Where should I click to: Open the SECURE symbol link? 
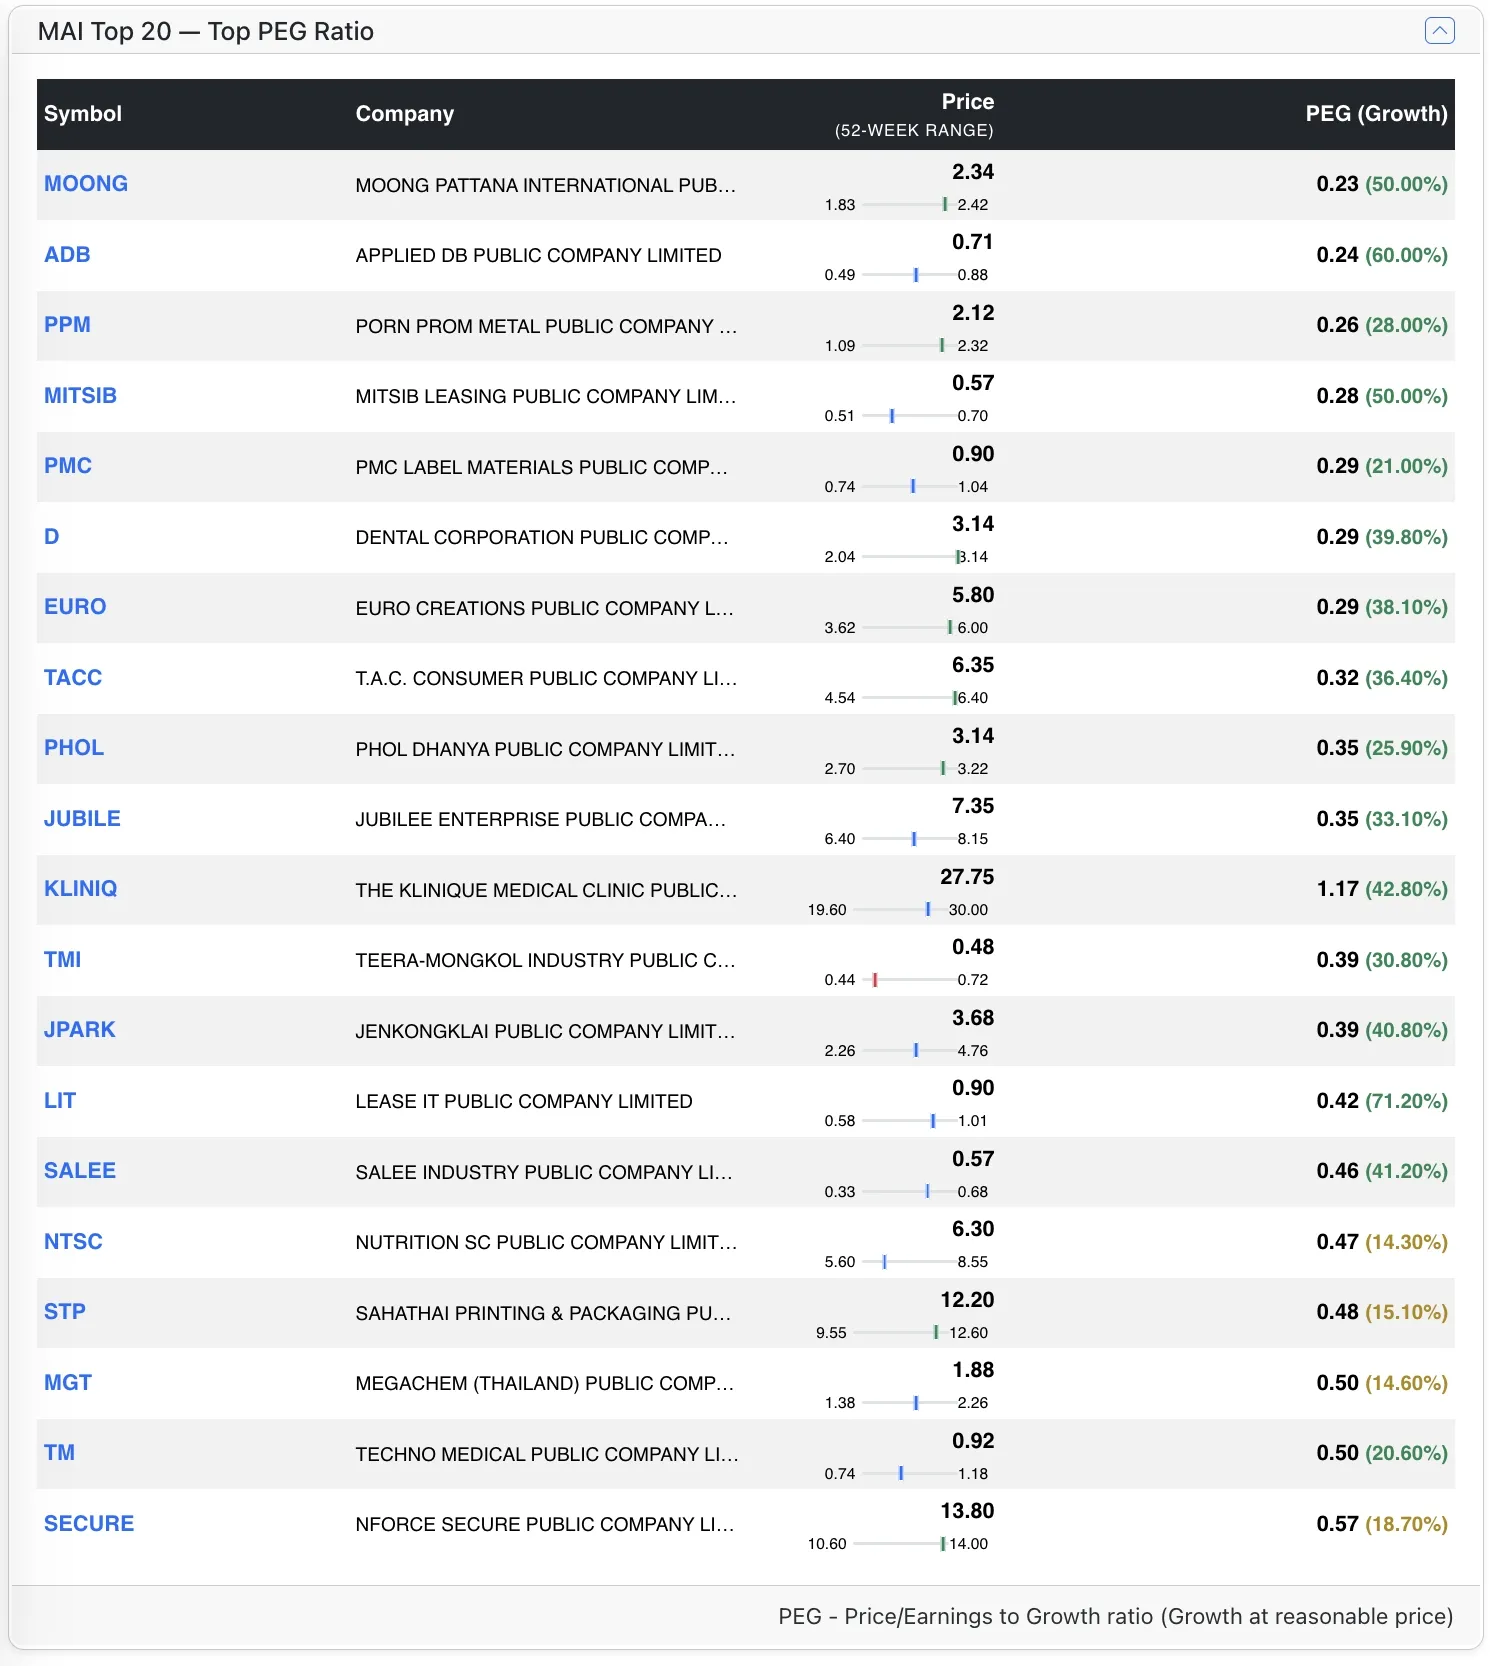coord(89,1524)
